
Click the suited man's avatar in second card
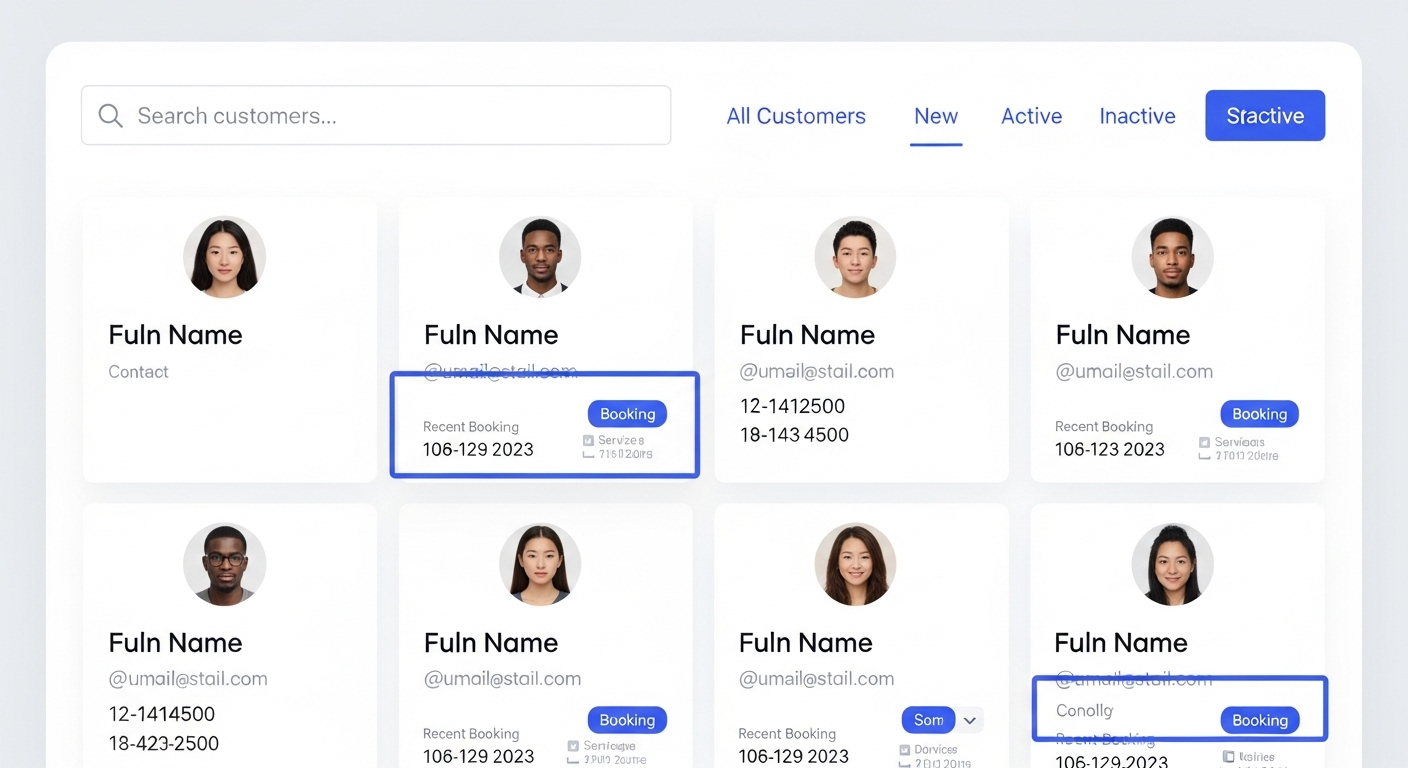tap(540, 257)
